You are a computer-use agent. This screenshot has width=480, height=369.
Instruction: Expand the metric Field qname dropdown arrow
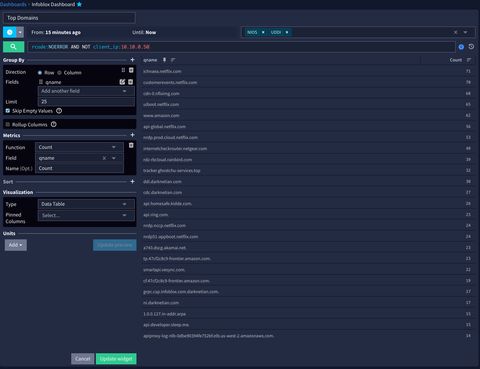coord(114,158)
